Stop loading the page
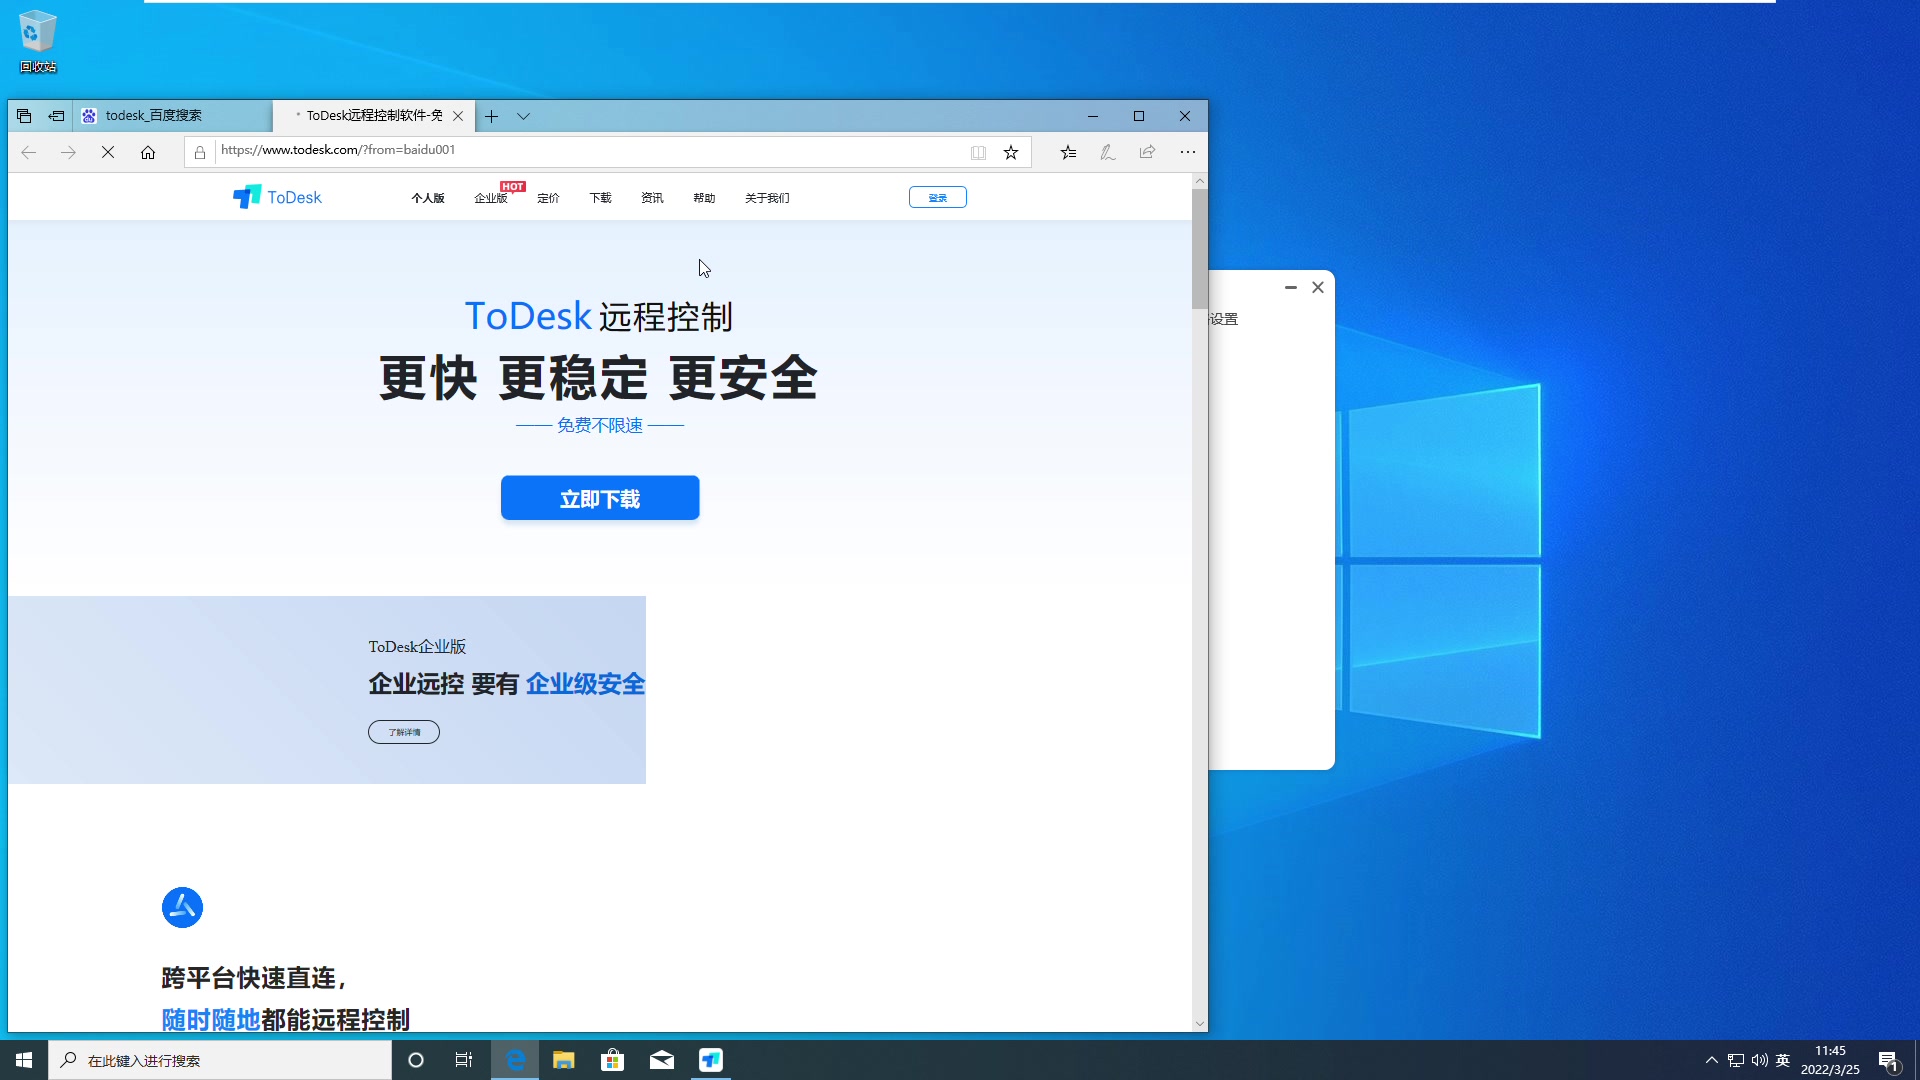The image size is (1920, 1080). coord(108,152)
